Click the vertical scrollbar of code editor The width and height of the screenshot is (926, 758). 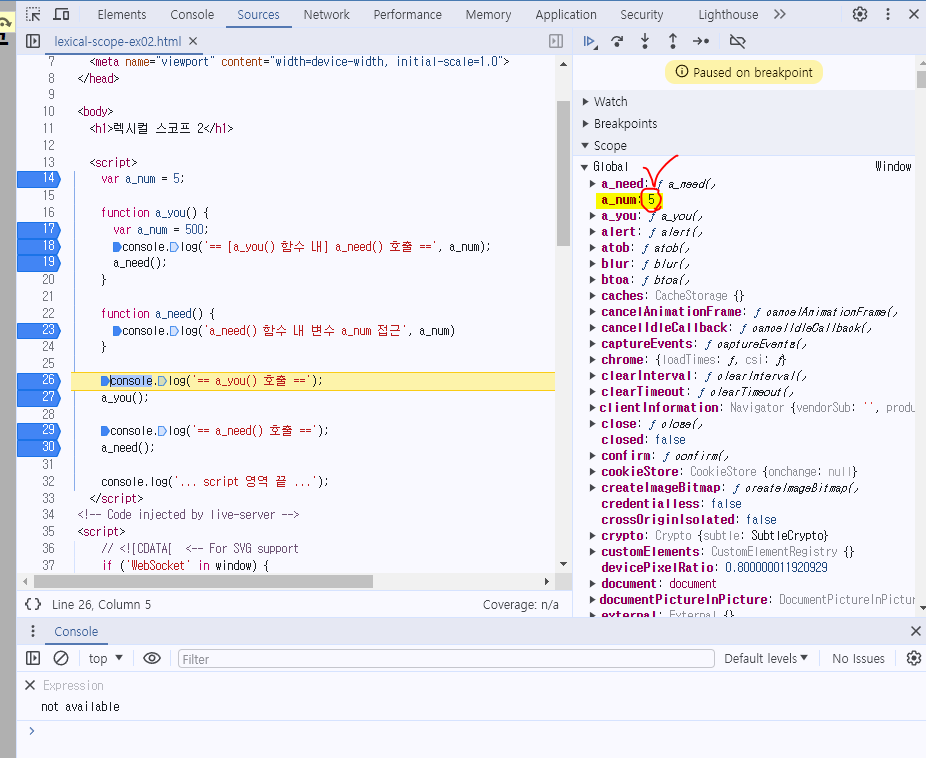pos(563,173)
